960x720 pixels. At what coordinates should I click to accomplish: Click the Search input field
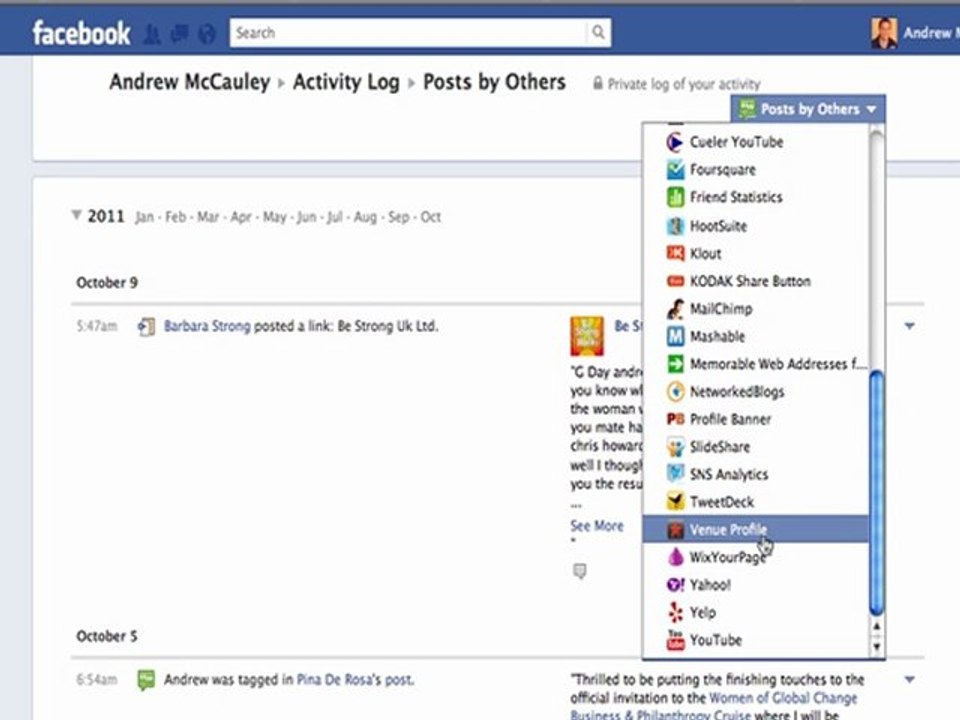tap(408, 32)
